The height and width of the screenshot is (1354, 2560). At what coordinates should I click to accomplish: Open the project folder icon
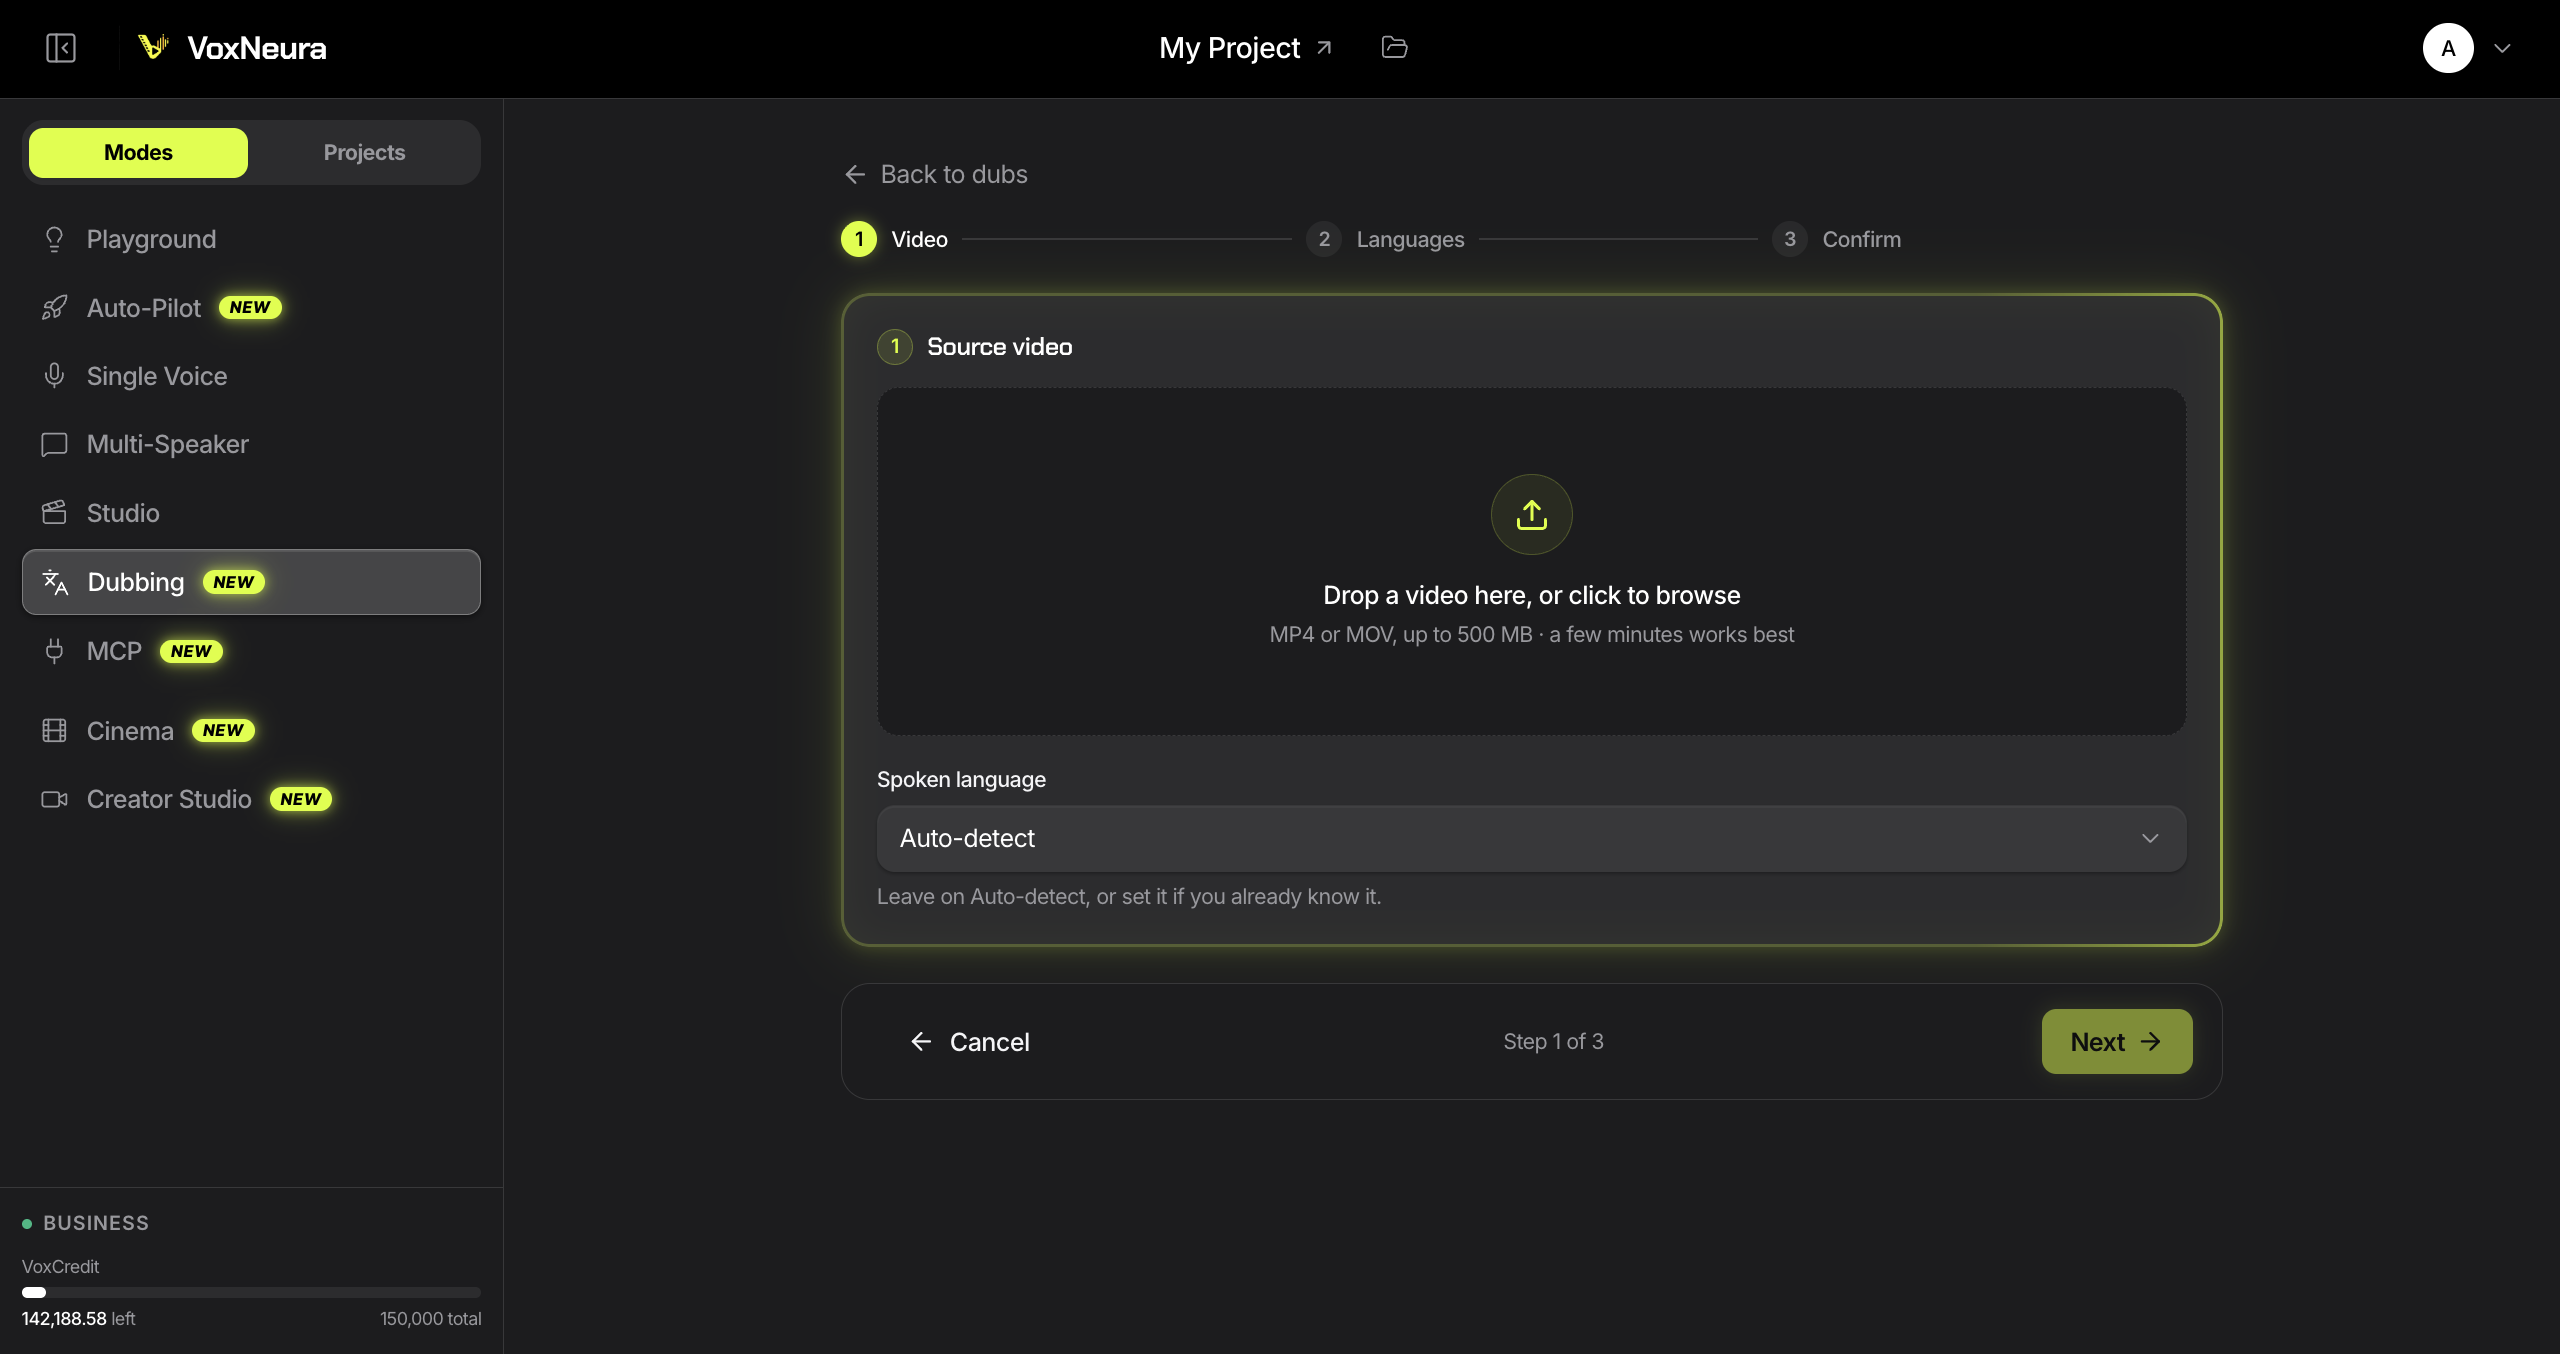[1394, 47]
